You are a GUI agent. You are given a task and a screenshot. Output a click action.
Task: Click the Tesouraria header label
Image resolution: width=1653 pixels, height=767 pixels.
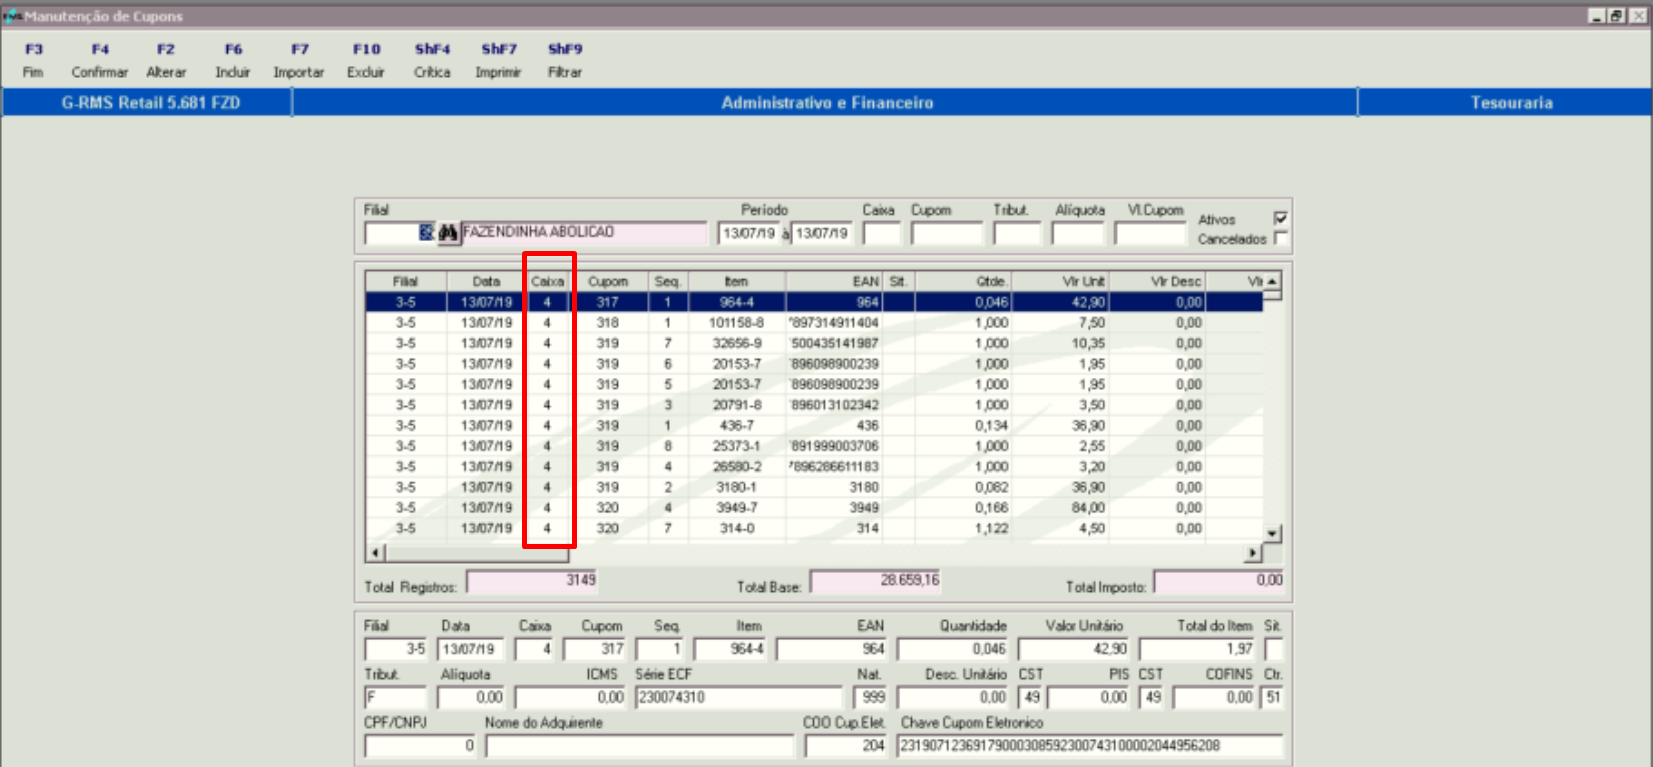point(1511,103)
